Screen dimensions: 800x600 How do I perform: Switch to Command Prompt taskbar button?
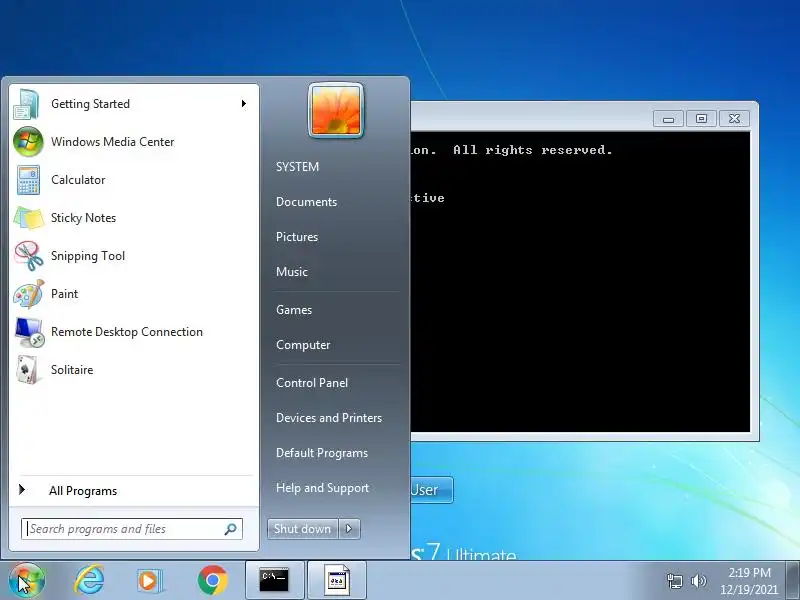(274, 580)
